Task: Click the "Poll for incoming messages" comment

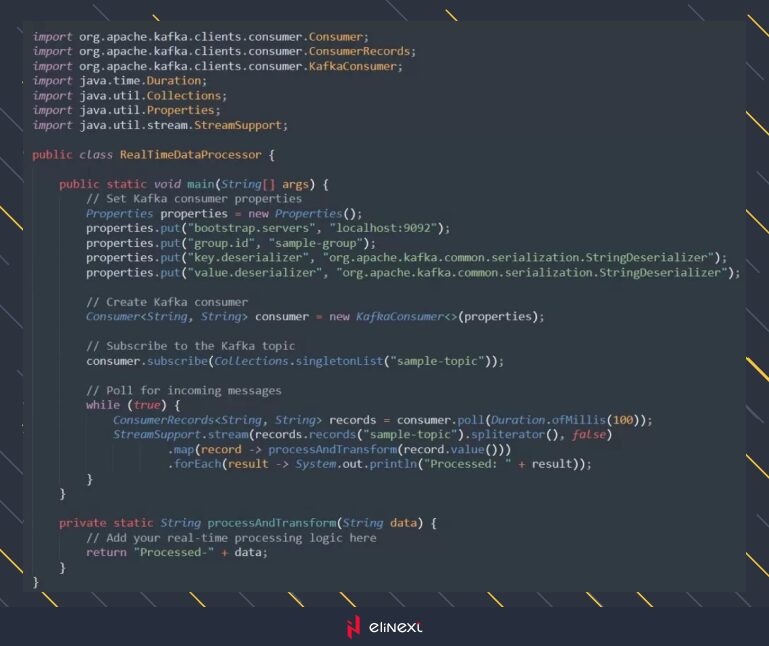Action: [x=183, y=390]
